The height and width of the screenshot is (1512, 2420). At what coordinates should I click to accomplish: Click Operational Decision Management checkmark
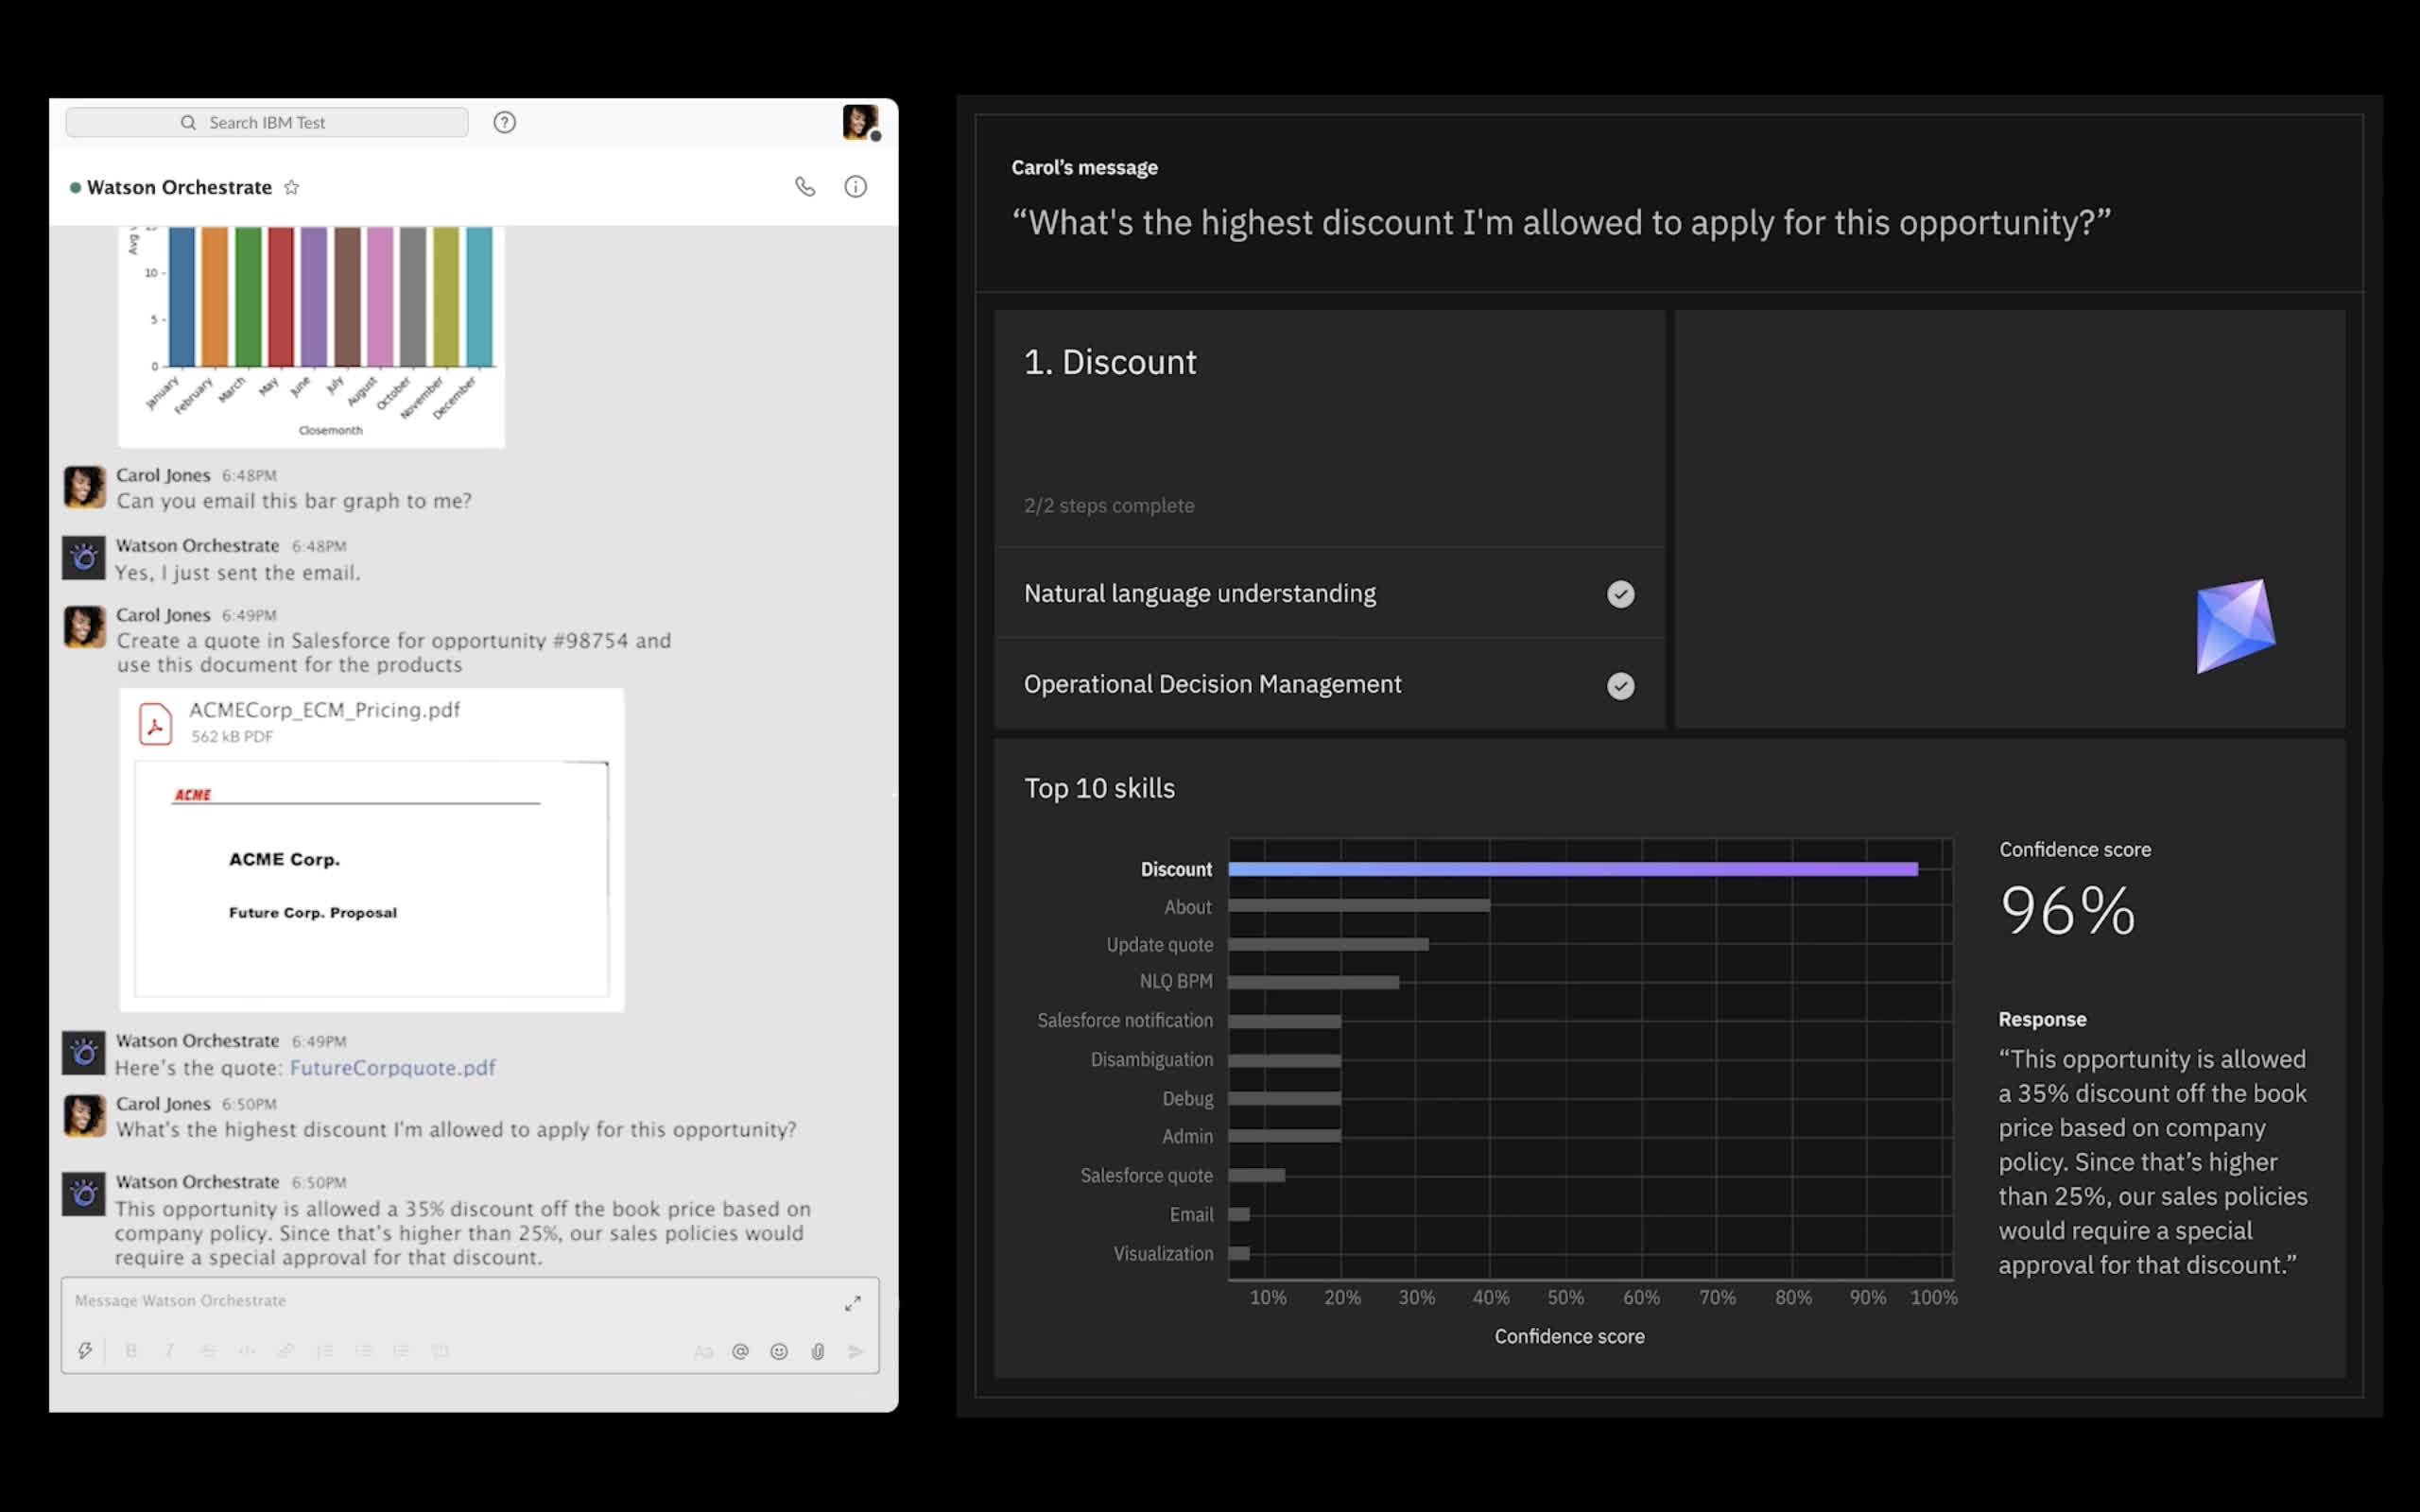1620,685
